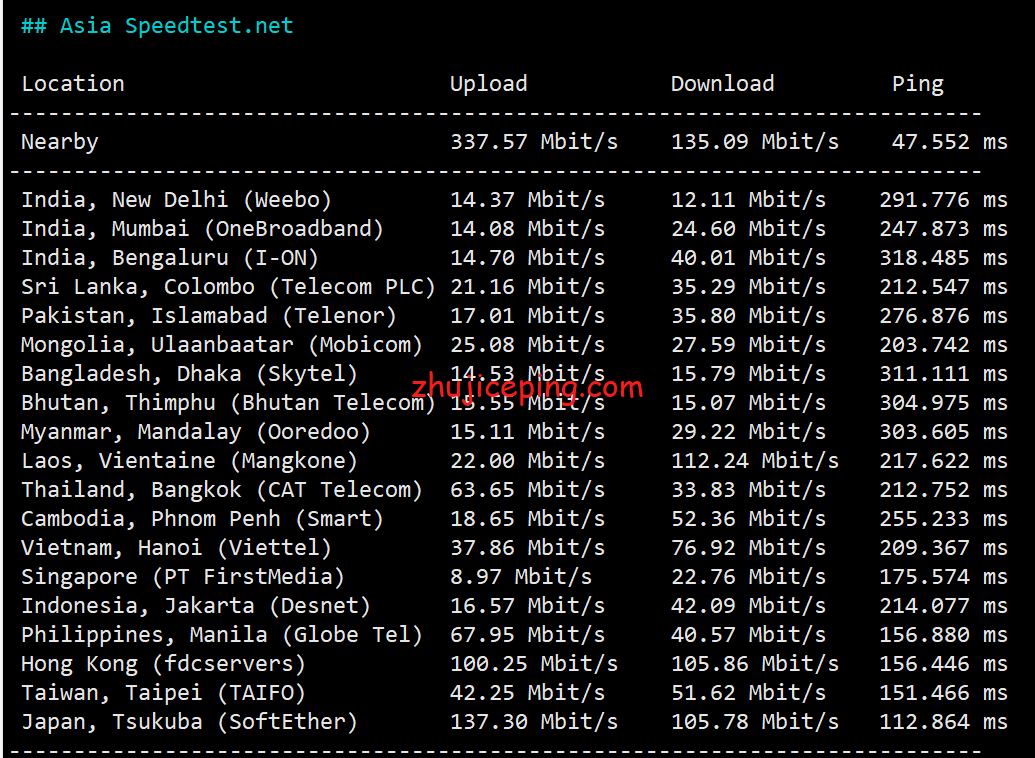Select the Upload column header
This screenshot has height=758, width=1035.
(488, 85)
